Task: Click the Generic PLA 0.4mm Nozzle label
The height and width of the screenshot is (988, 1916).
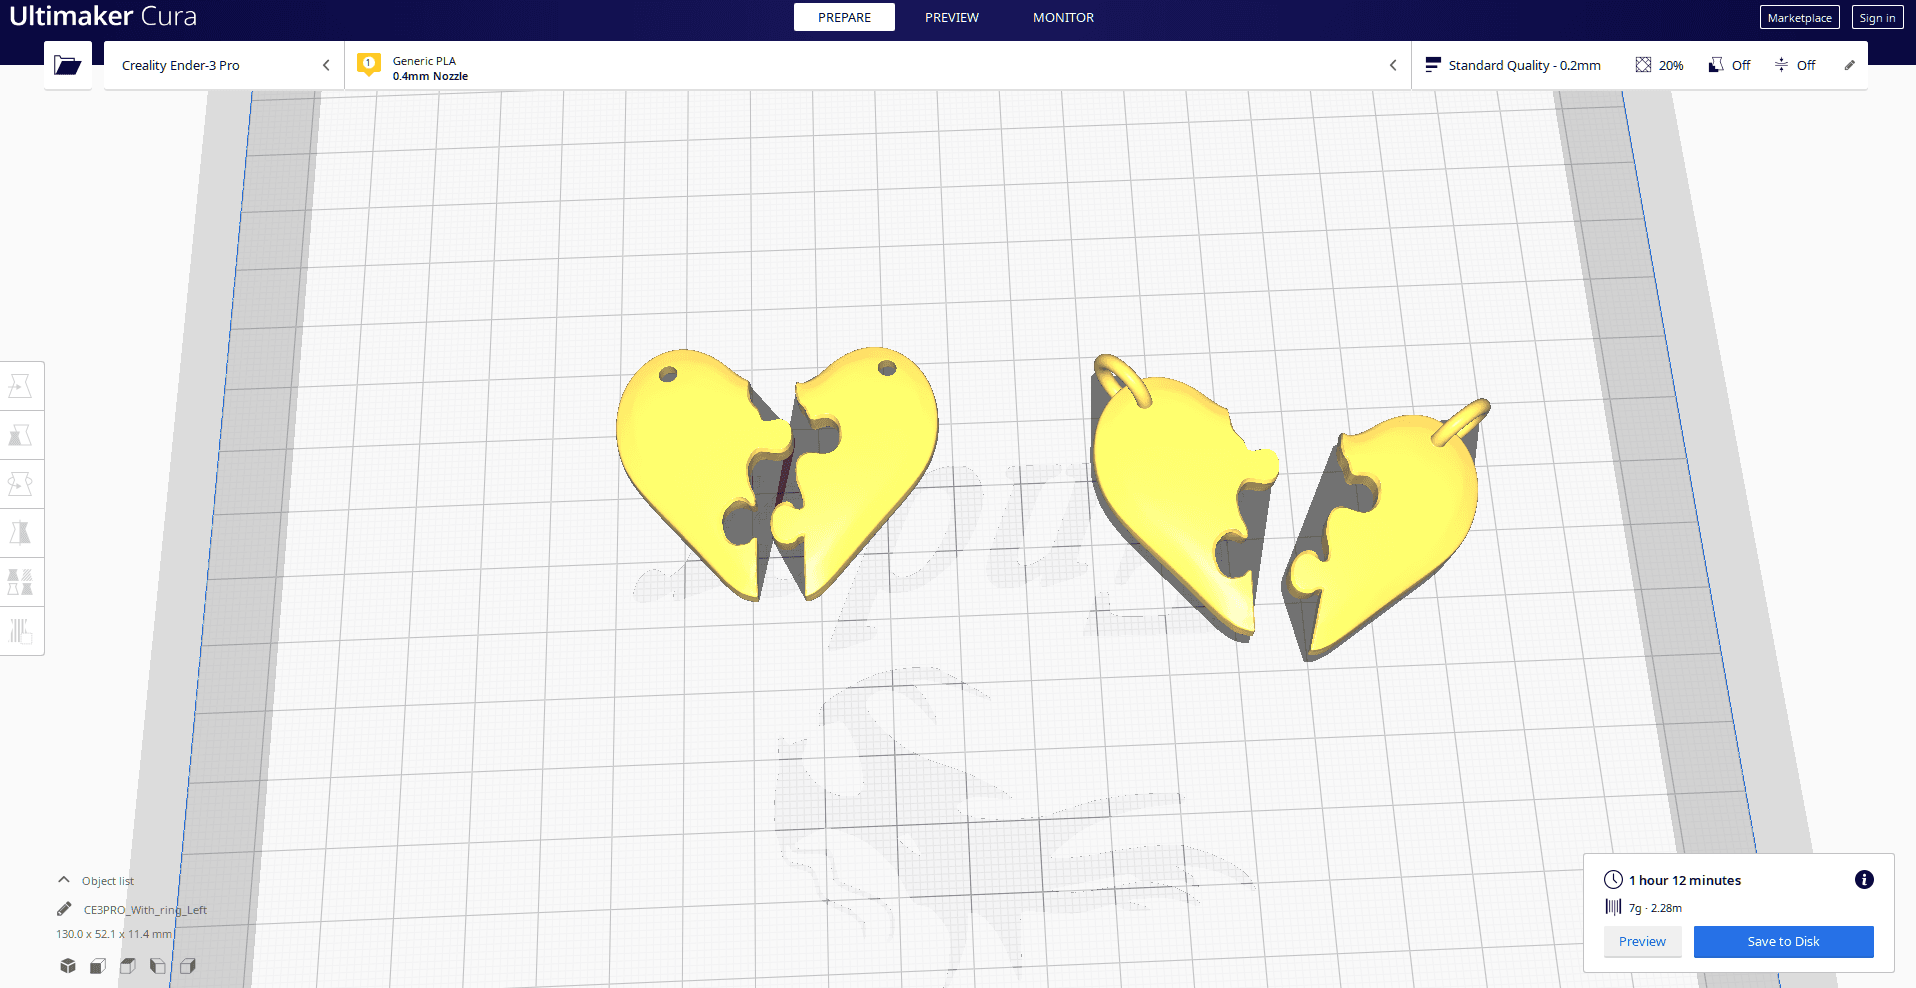Action: click(430, 68)
